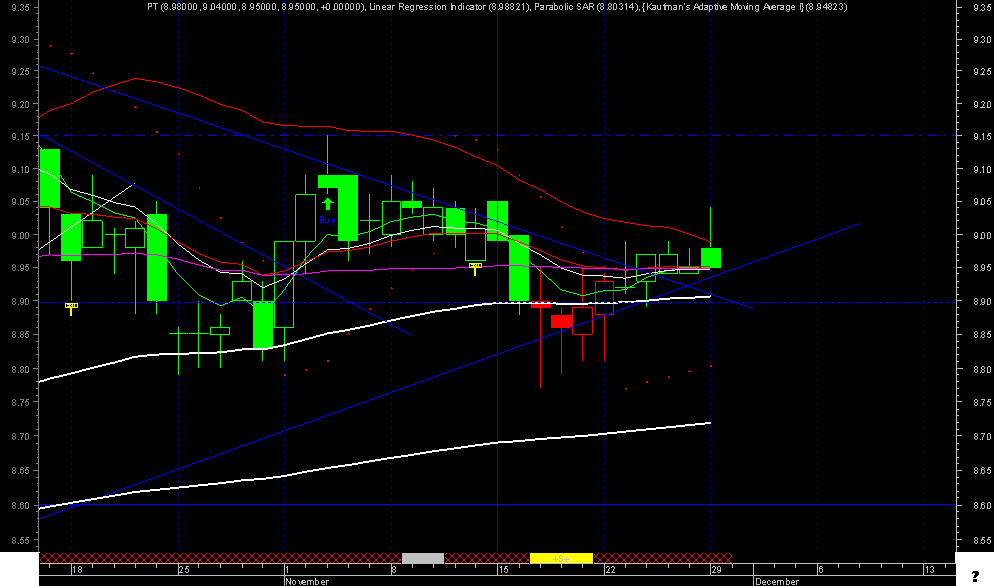Click the 9.35 label on the left price axis
Screen dimensions: 994x586
click(x=20, y=8)
